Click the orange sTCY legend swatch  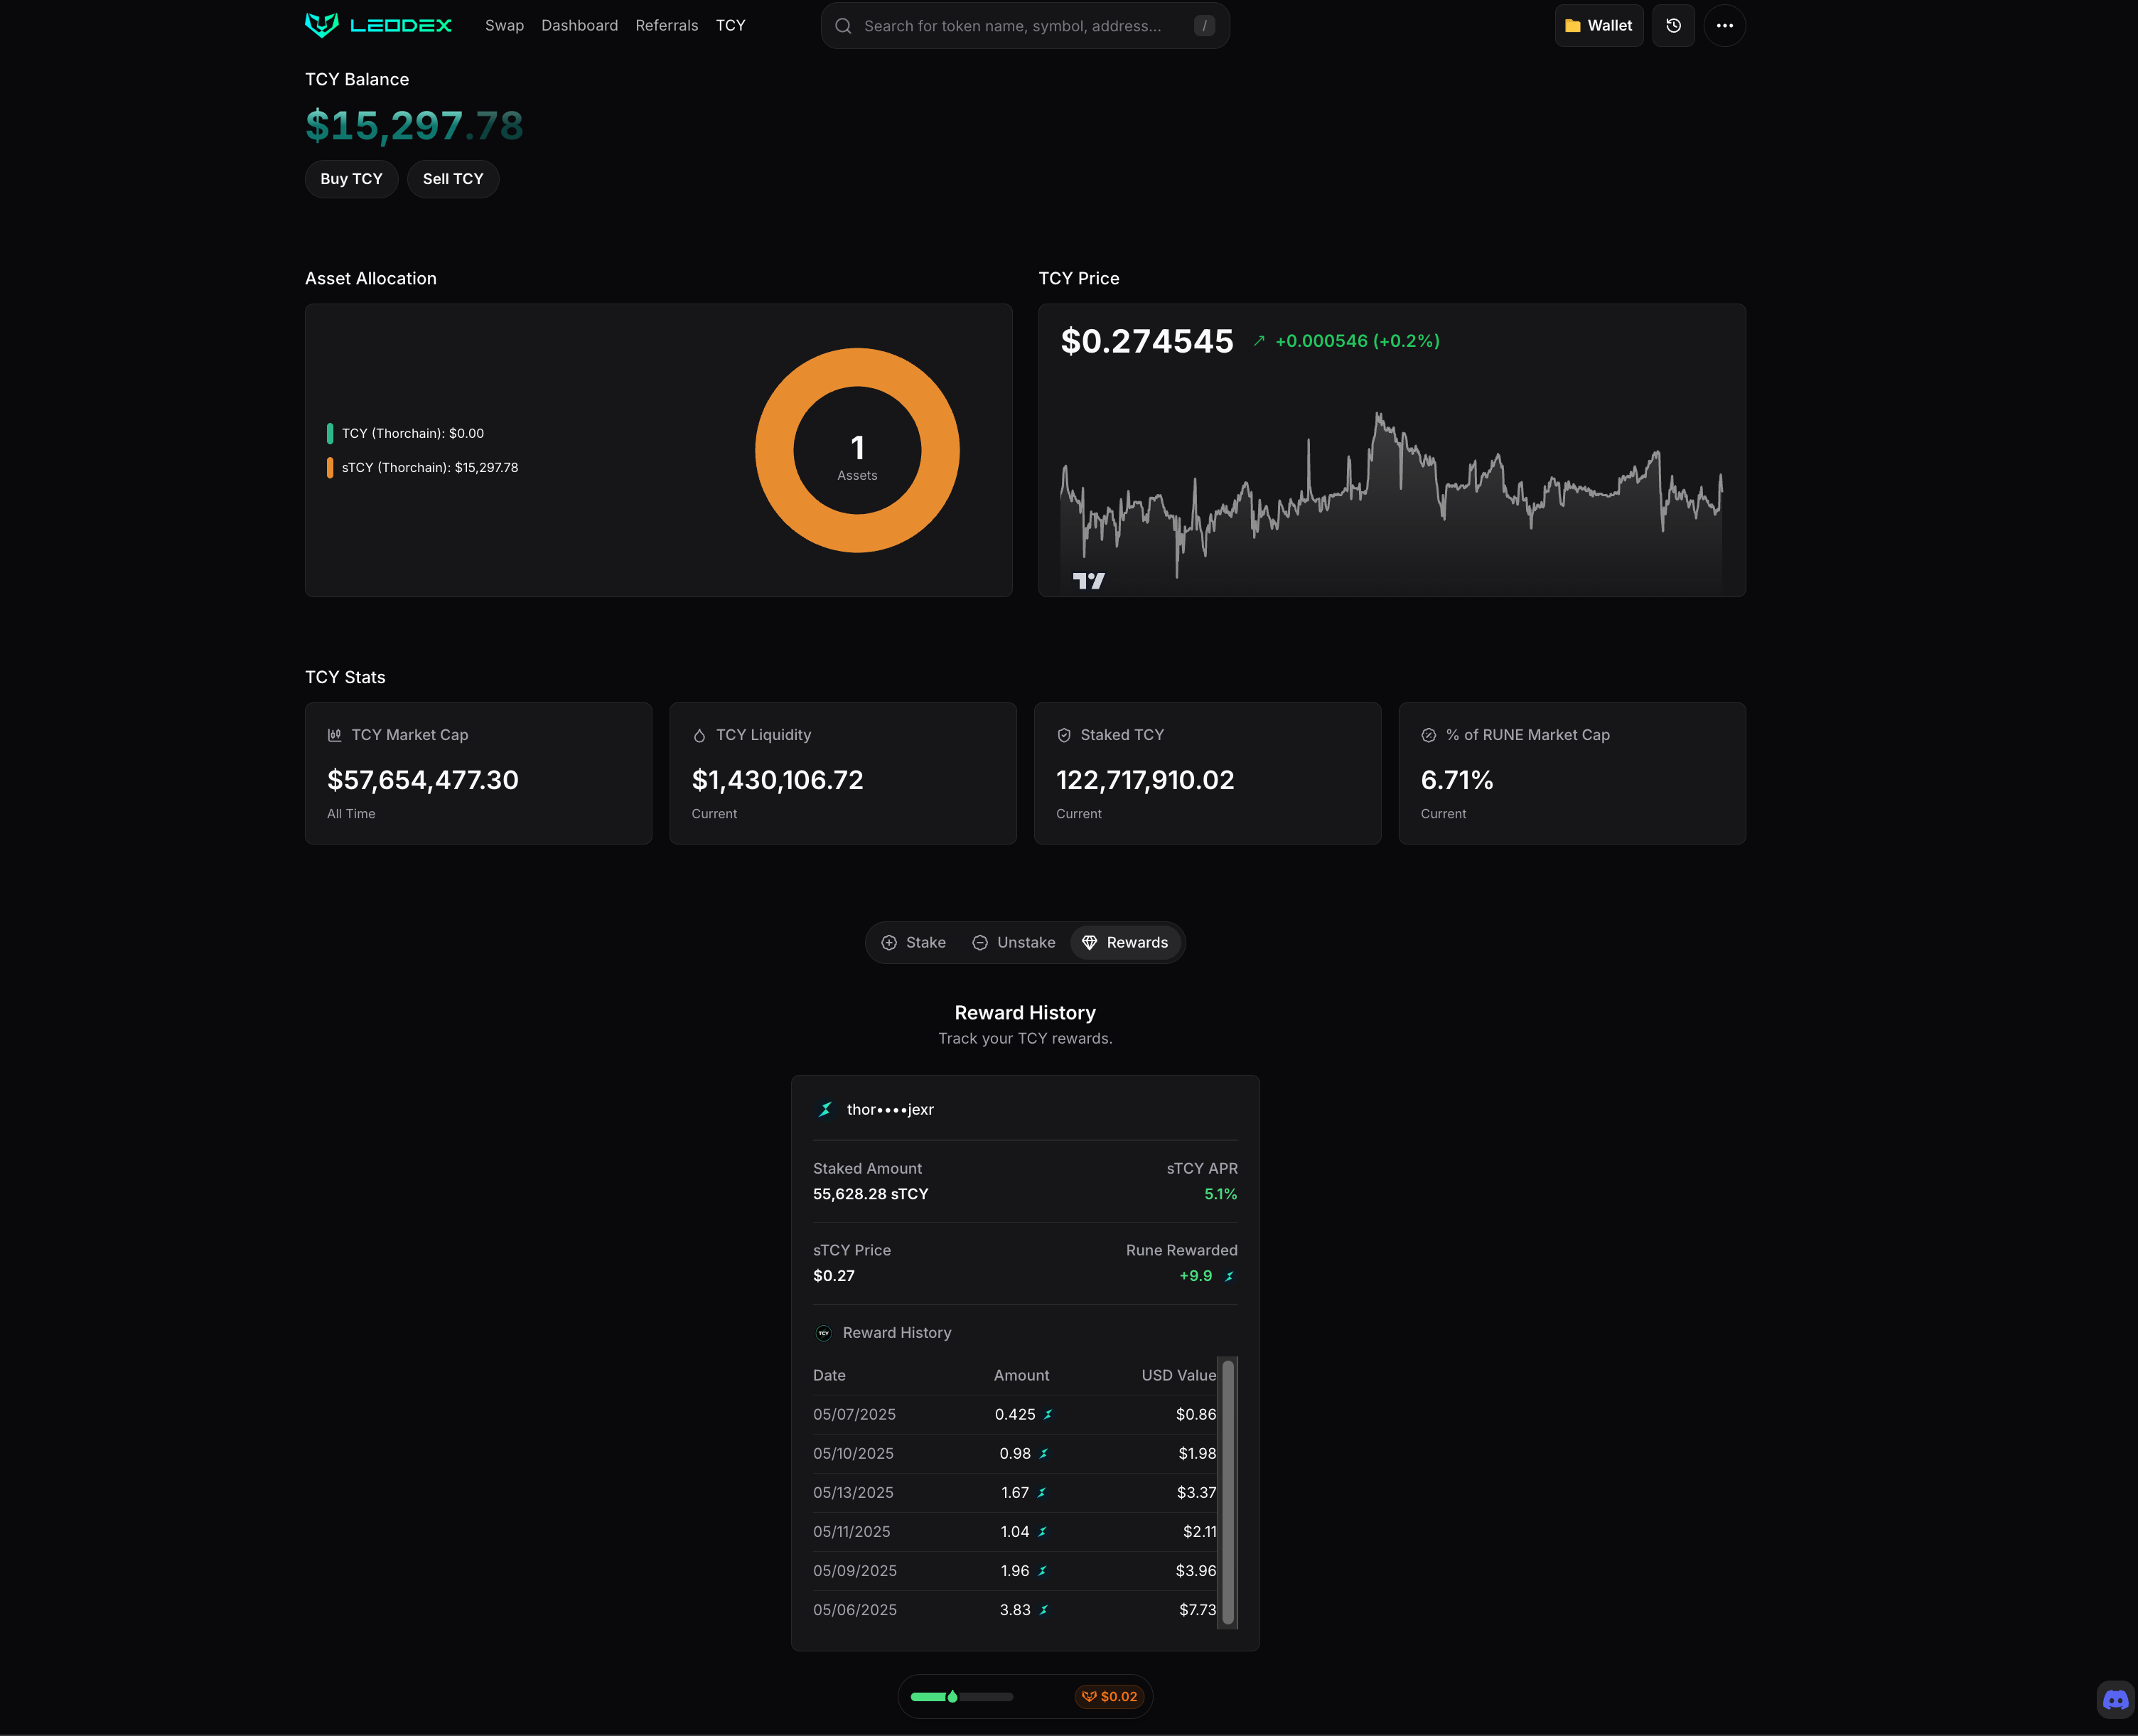330,467
